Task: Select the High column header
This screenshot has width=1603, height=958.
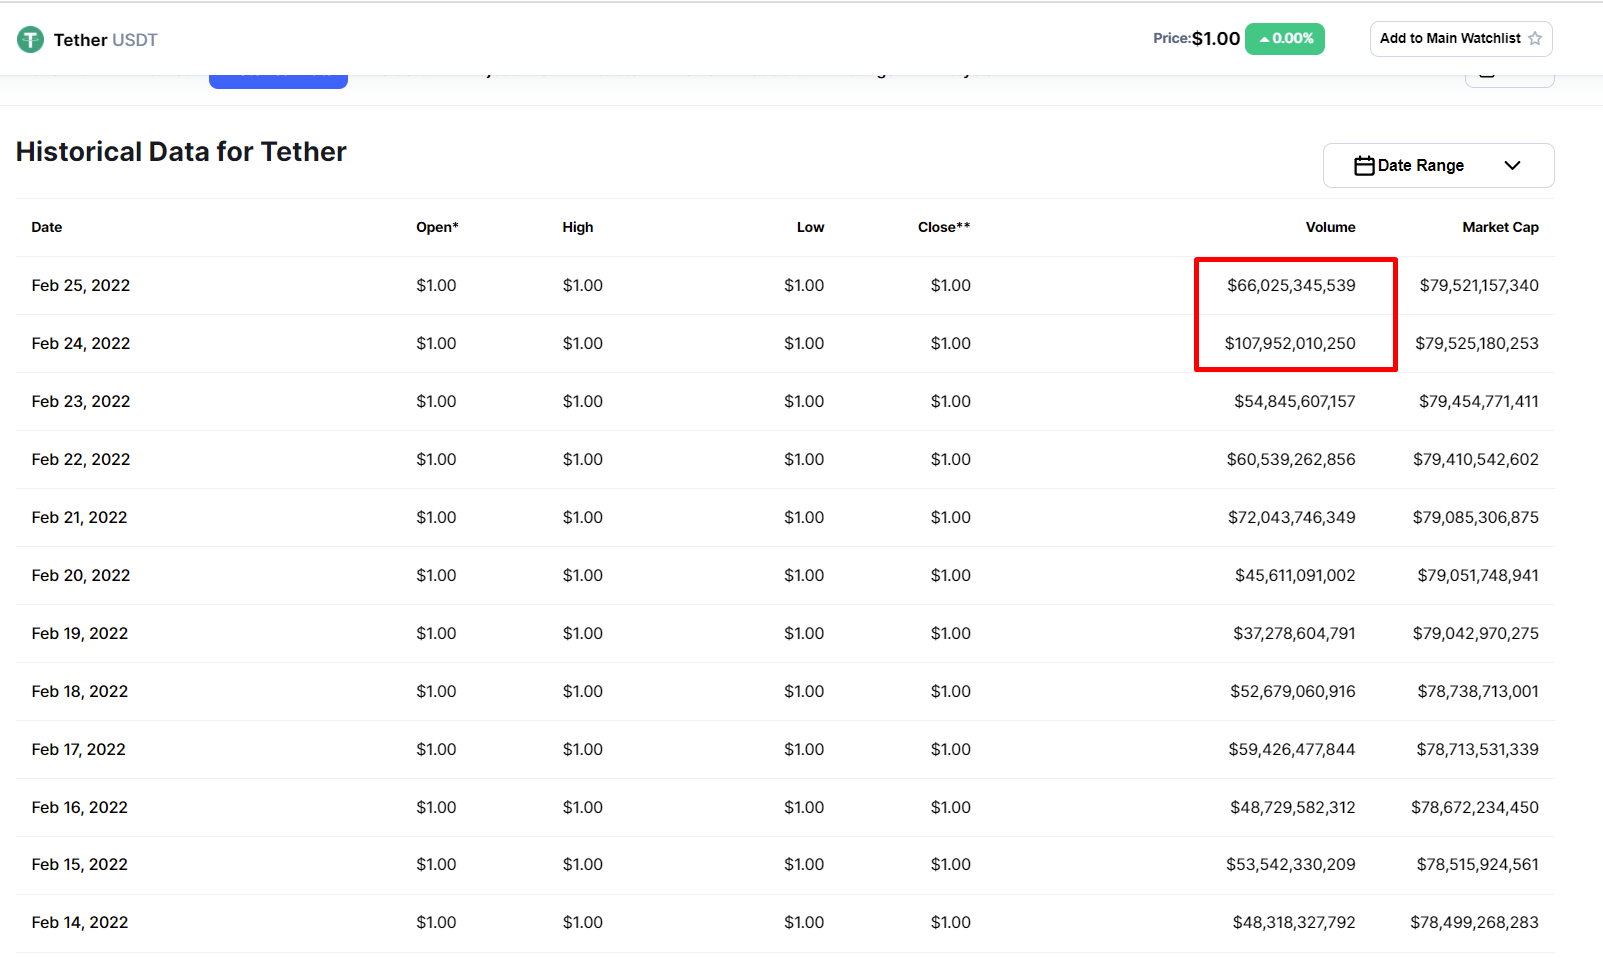Action: [577, 227]
